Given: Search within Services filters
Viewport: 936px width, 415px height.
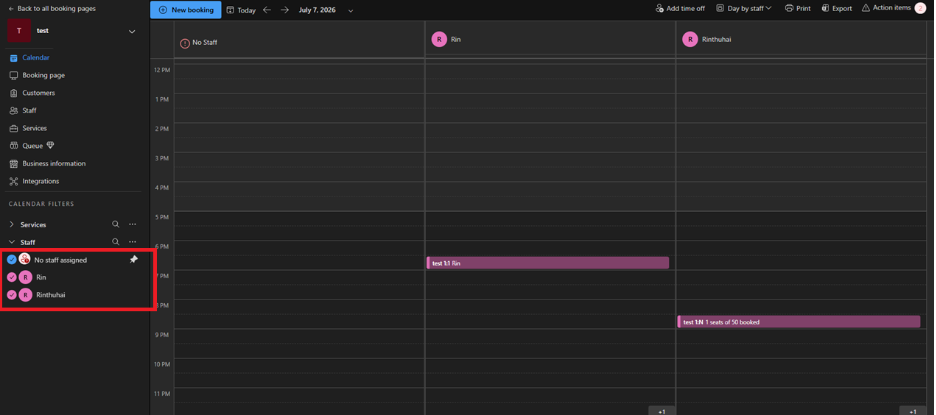Looking at the screenshot, I should click(116, 225).
